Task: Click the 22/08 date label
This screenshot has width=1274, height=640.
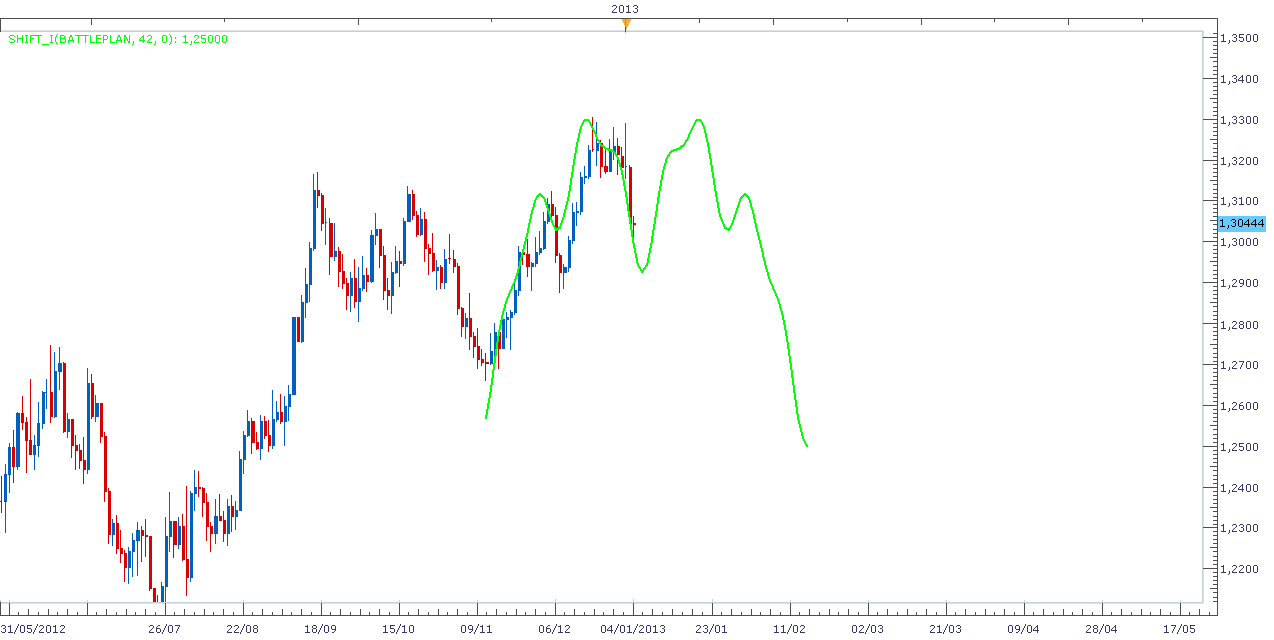Action: 243,629
